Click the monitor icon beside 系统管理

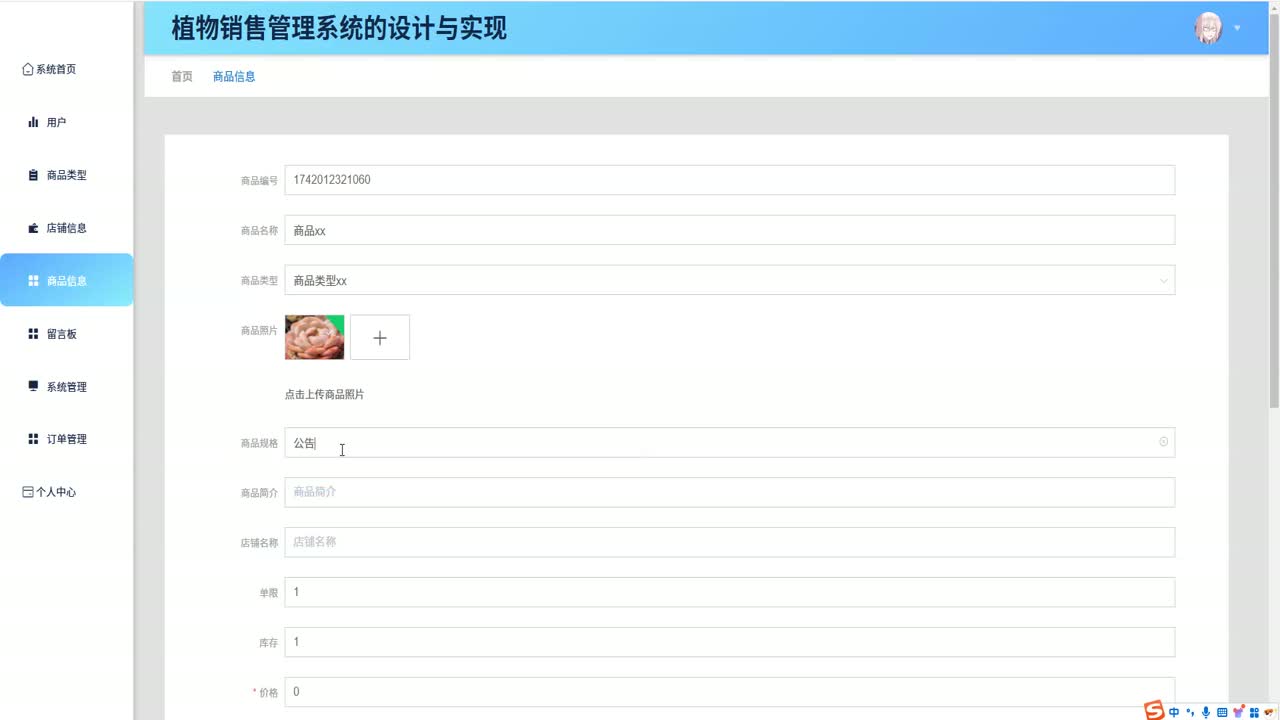click(x=33, y=386)
